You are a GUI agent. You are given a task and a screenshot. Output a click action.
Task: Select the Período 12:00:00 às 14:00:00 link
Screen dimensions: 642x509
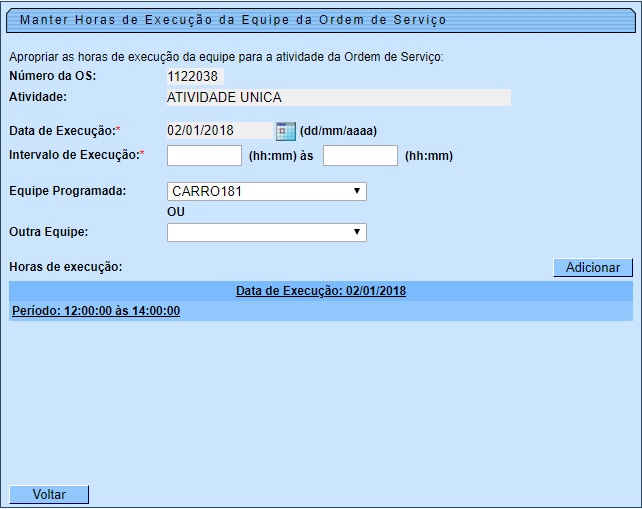95,311
